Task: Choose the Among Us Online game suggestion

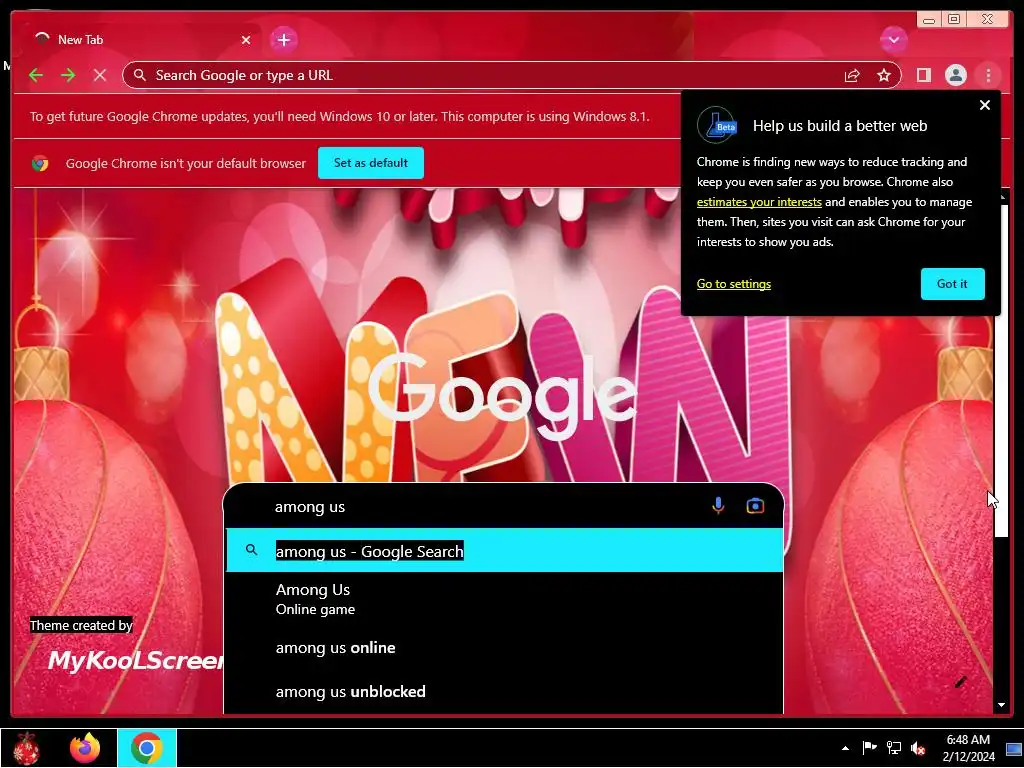Action: point(504,600)
